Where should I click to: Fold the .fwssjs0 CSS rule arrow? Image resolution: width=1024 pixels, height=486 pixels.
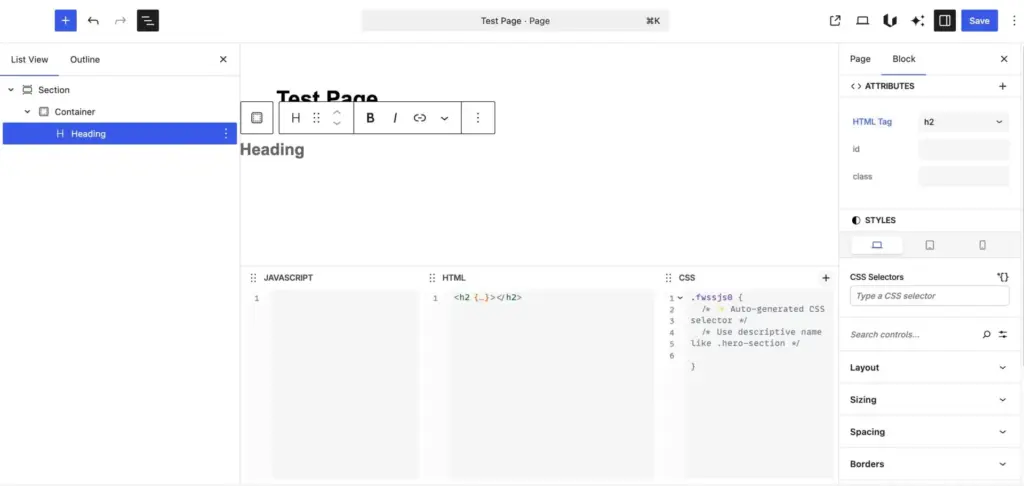[x=680, y=298]
